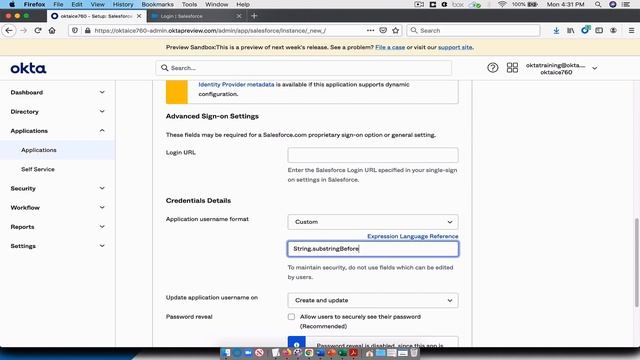
Task: Click the page vertical scrollbar thumb
Action: click(x=636, y=262)
